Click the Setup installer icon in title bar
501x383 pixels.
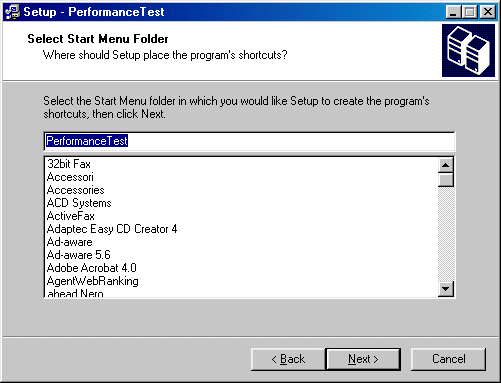pyautogui.click(x=12, y=12)
